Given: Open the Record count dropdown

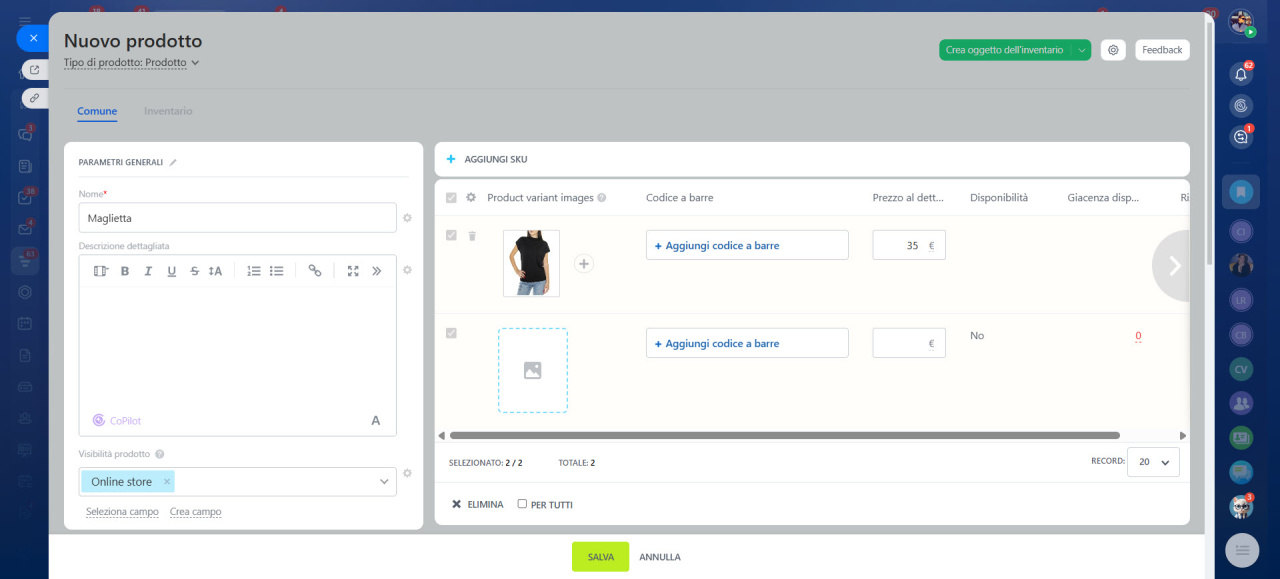Looking at the screenshot, I should (x=1153, y=462).
